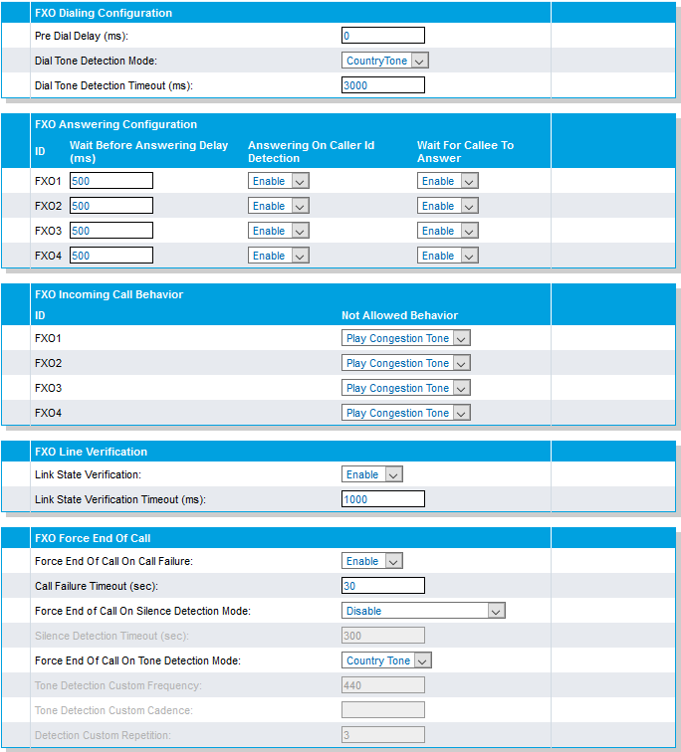Click the Call Failure Timeout field
The width and height of the screenshot is (681, 752).
383,586
